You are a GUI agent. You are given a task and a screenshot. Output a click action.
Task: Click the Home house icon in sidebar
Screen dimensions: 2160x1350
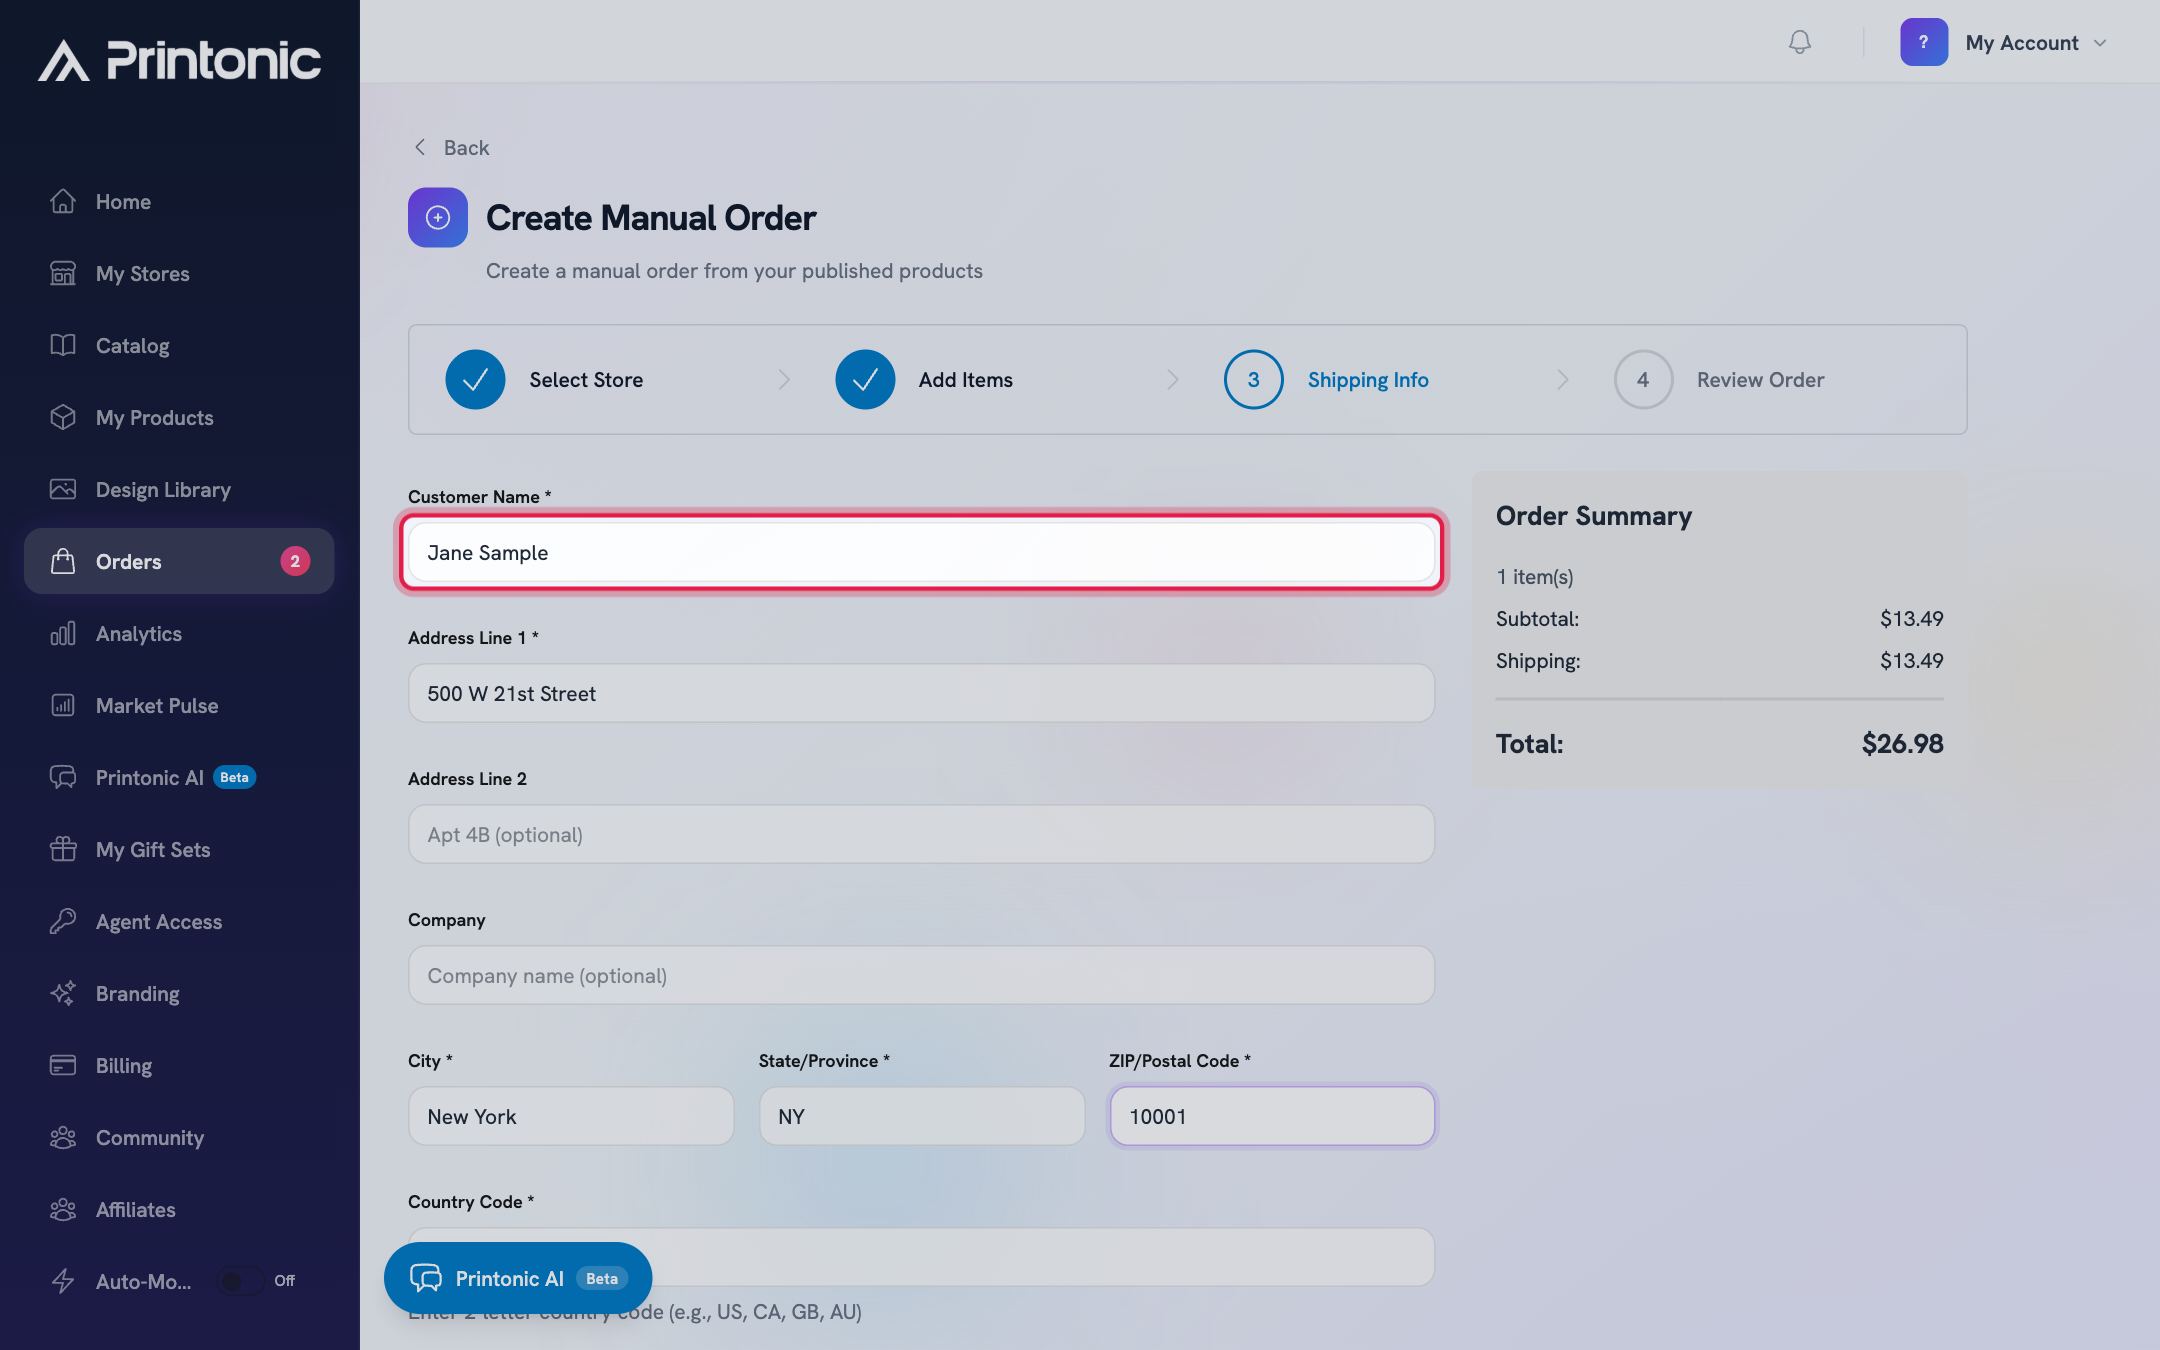point(63,201)
